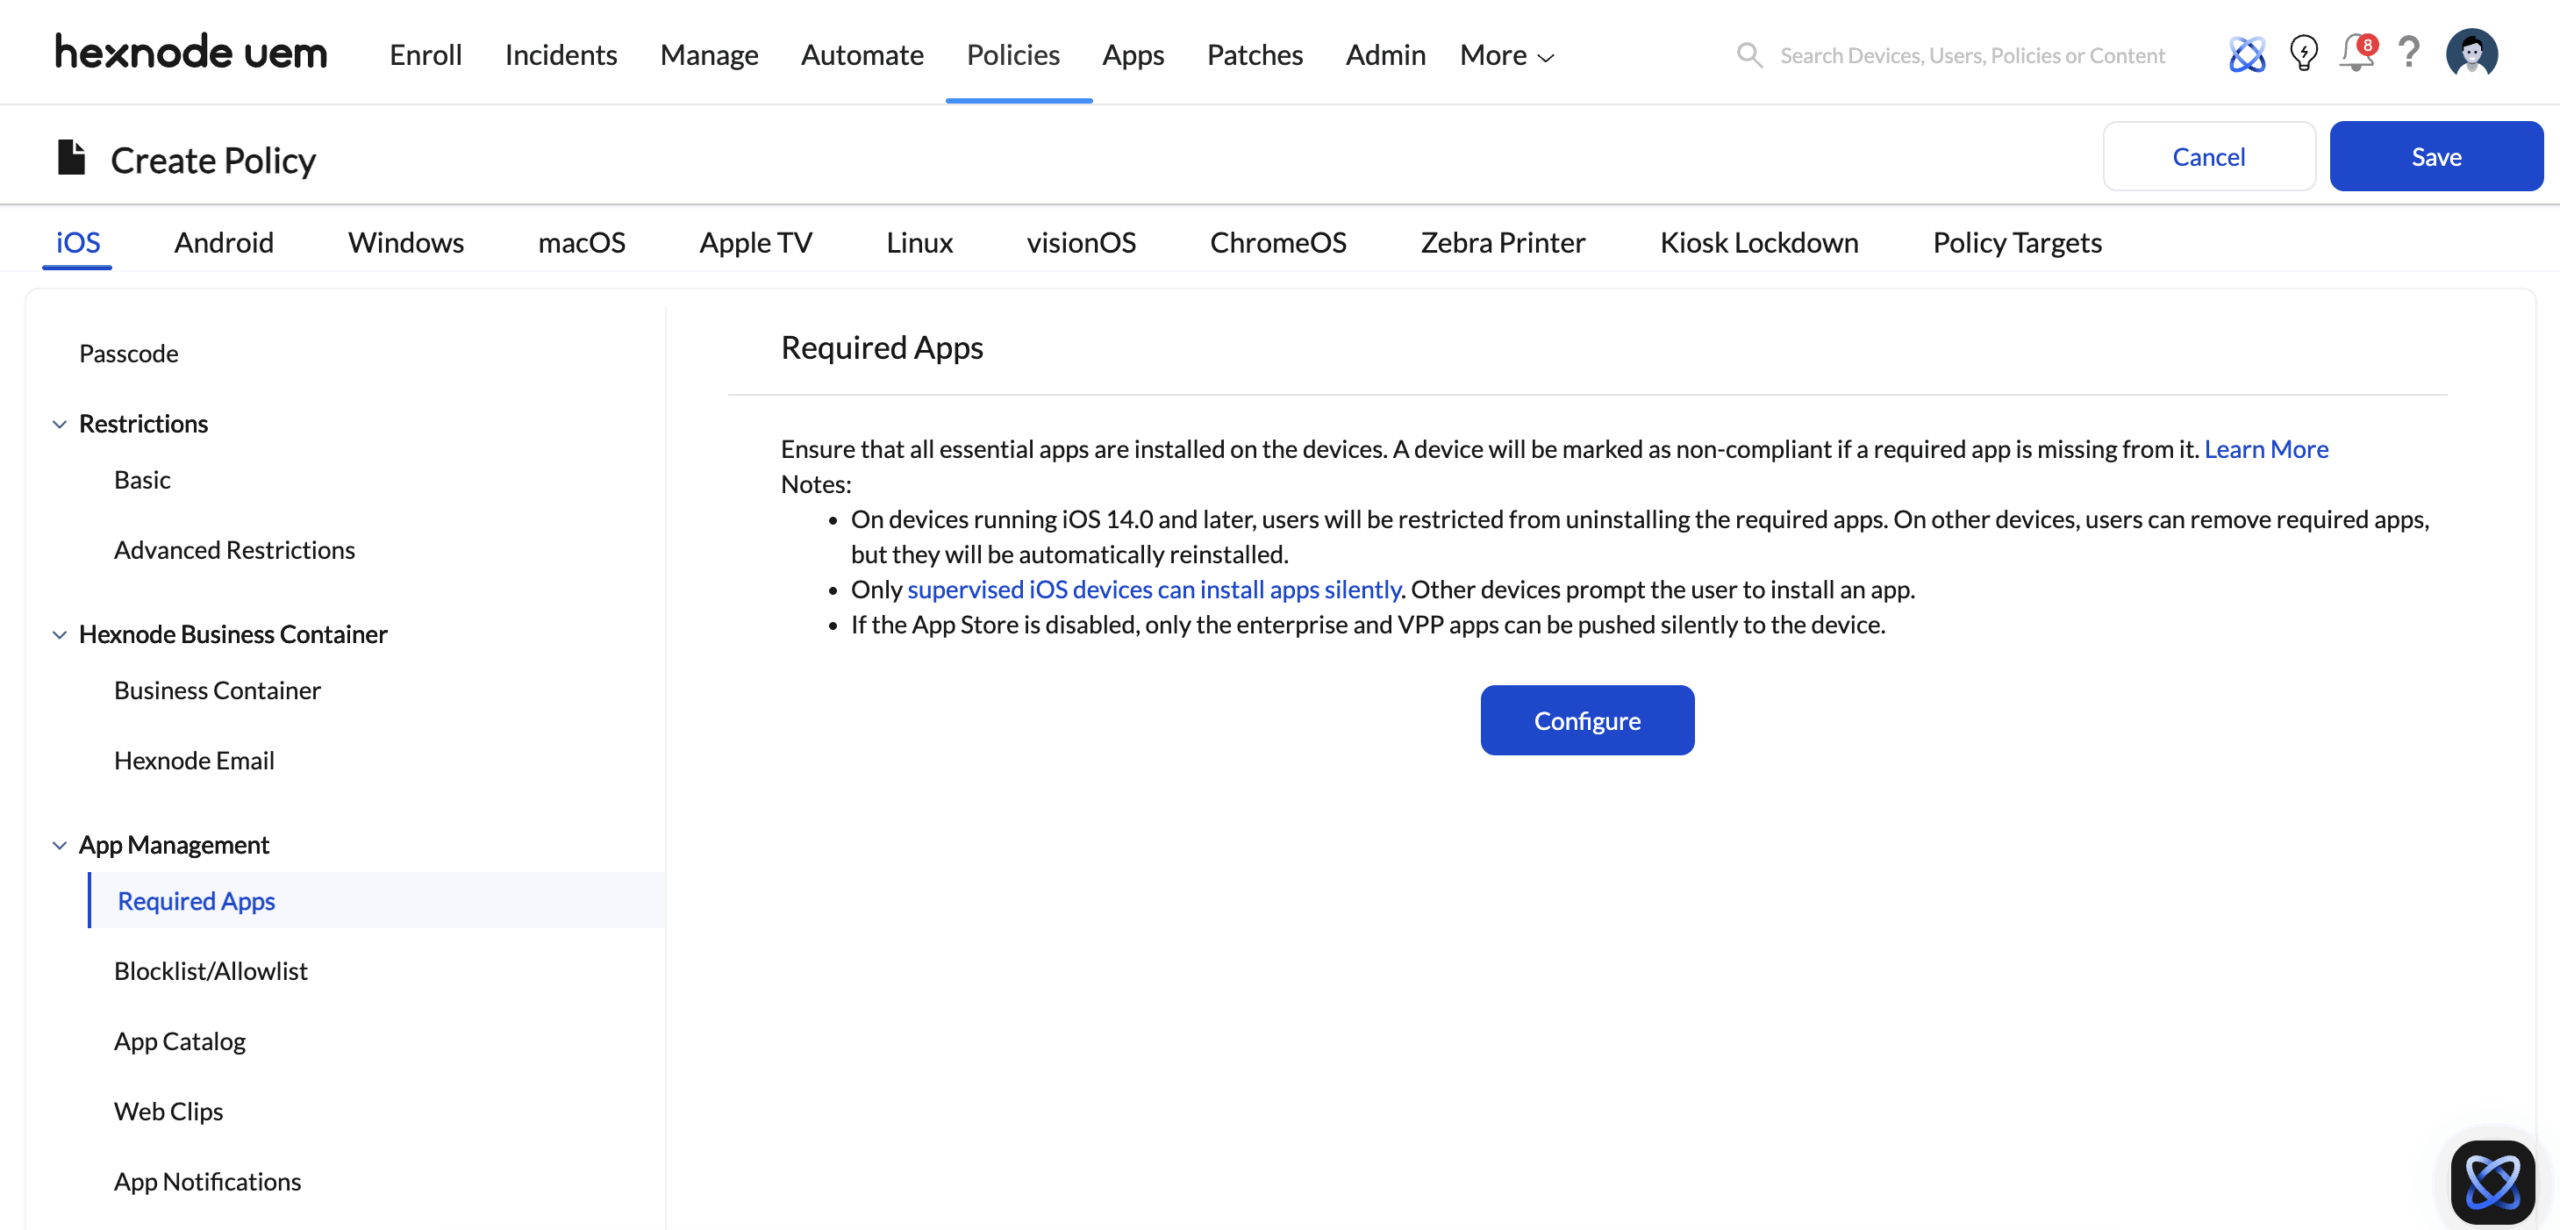The width and height of the screenshot is (2560, 1230).
Task: Open supervised iOS devices silent install link
Action: 1154,589
